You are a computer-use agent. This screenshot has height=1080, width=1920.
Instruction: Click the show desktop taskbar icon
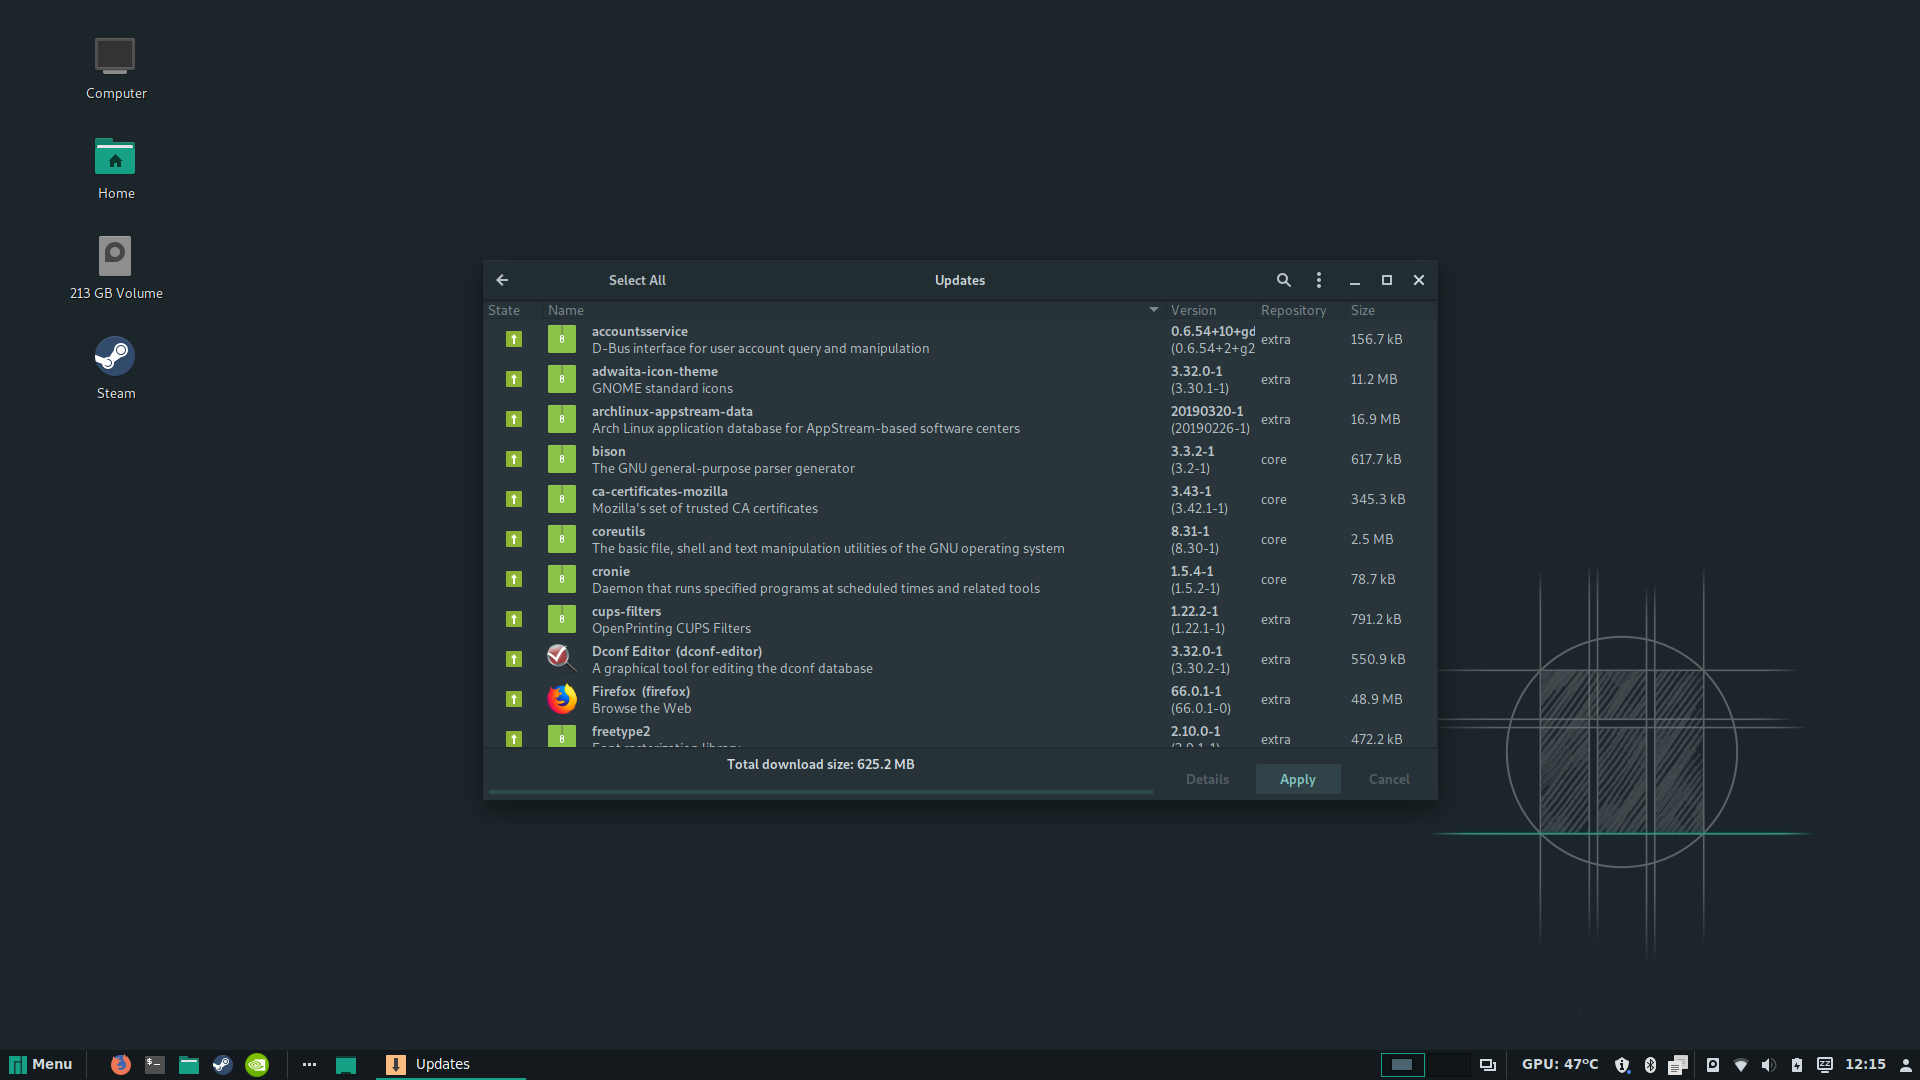[346, 1065]
